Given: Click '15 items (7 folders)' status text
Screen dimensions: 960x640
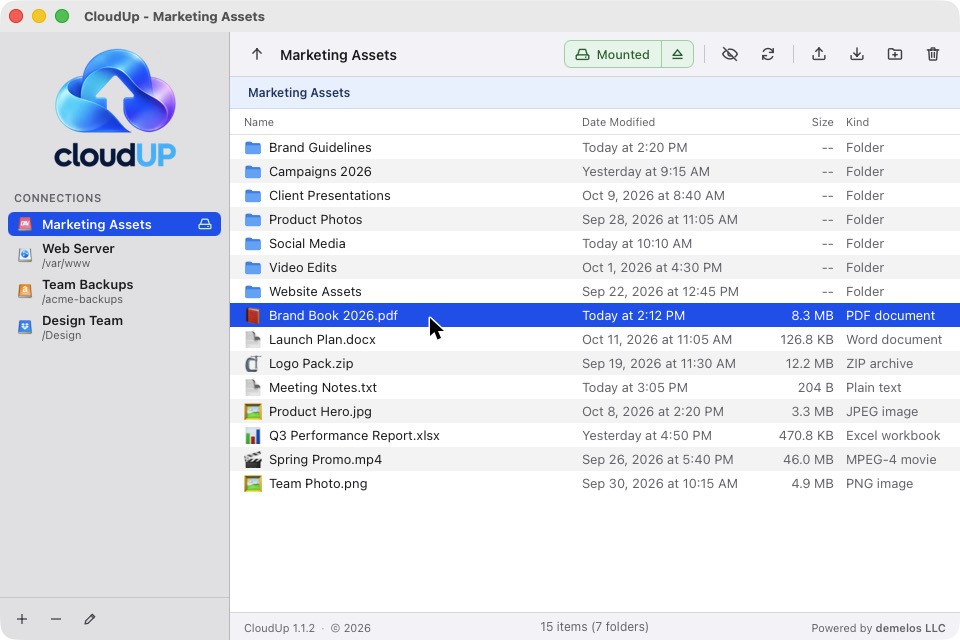Looking at the screenshot, I should tap(594, 627).
